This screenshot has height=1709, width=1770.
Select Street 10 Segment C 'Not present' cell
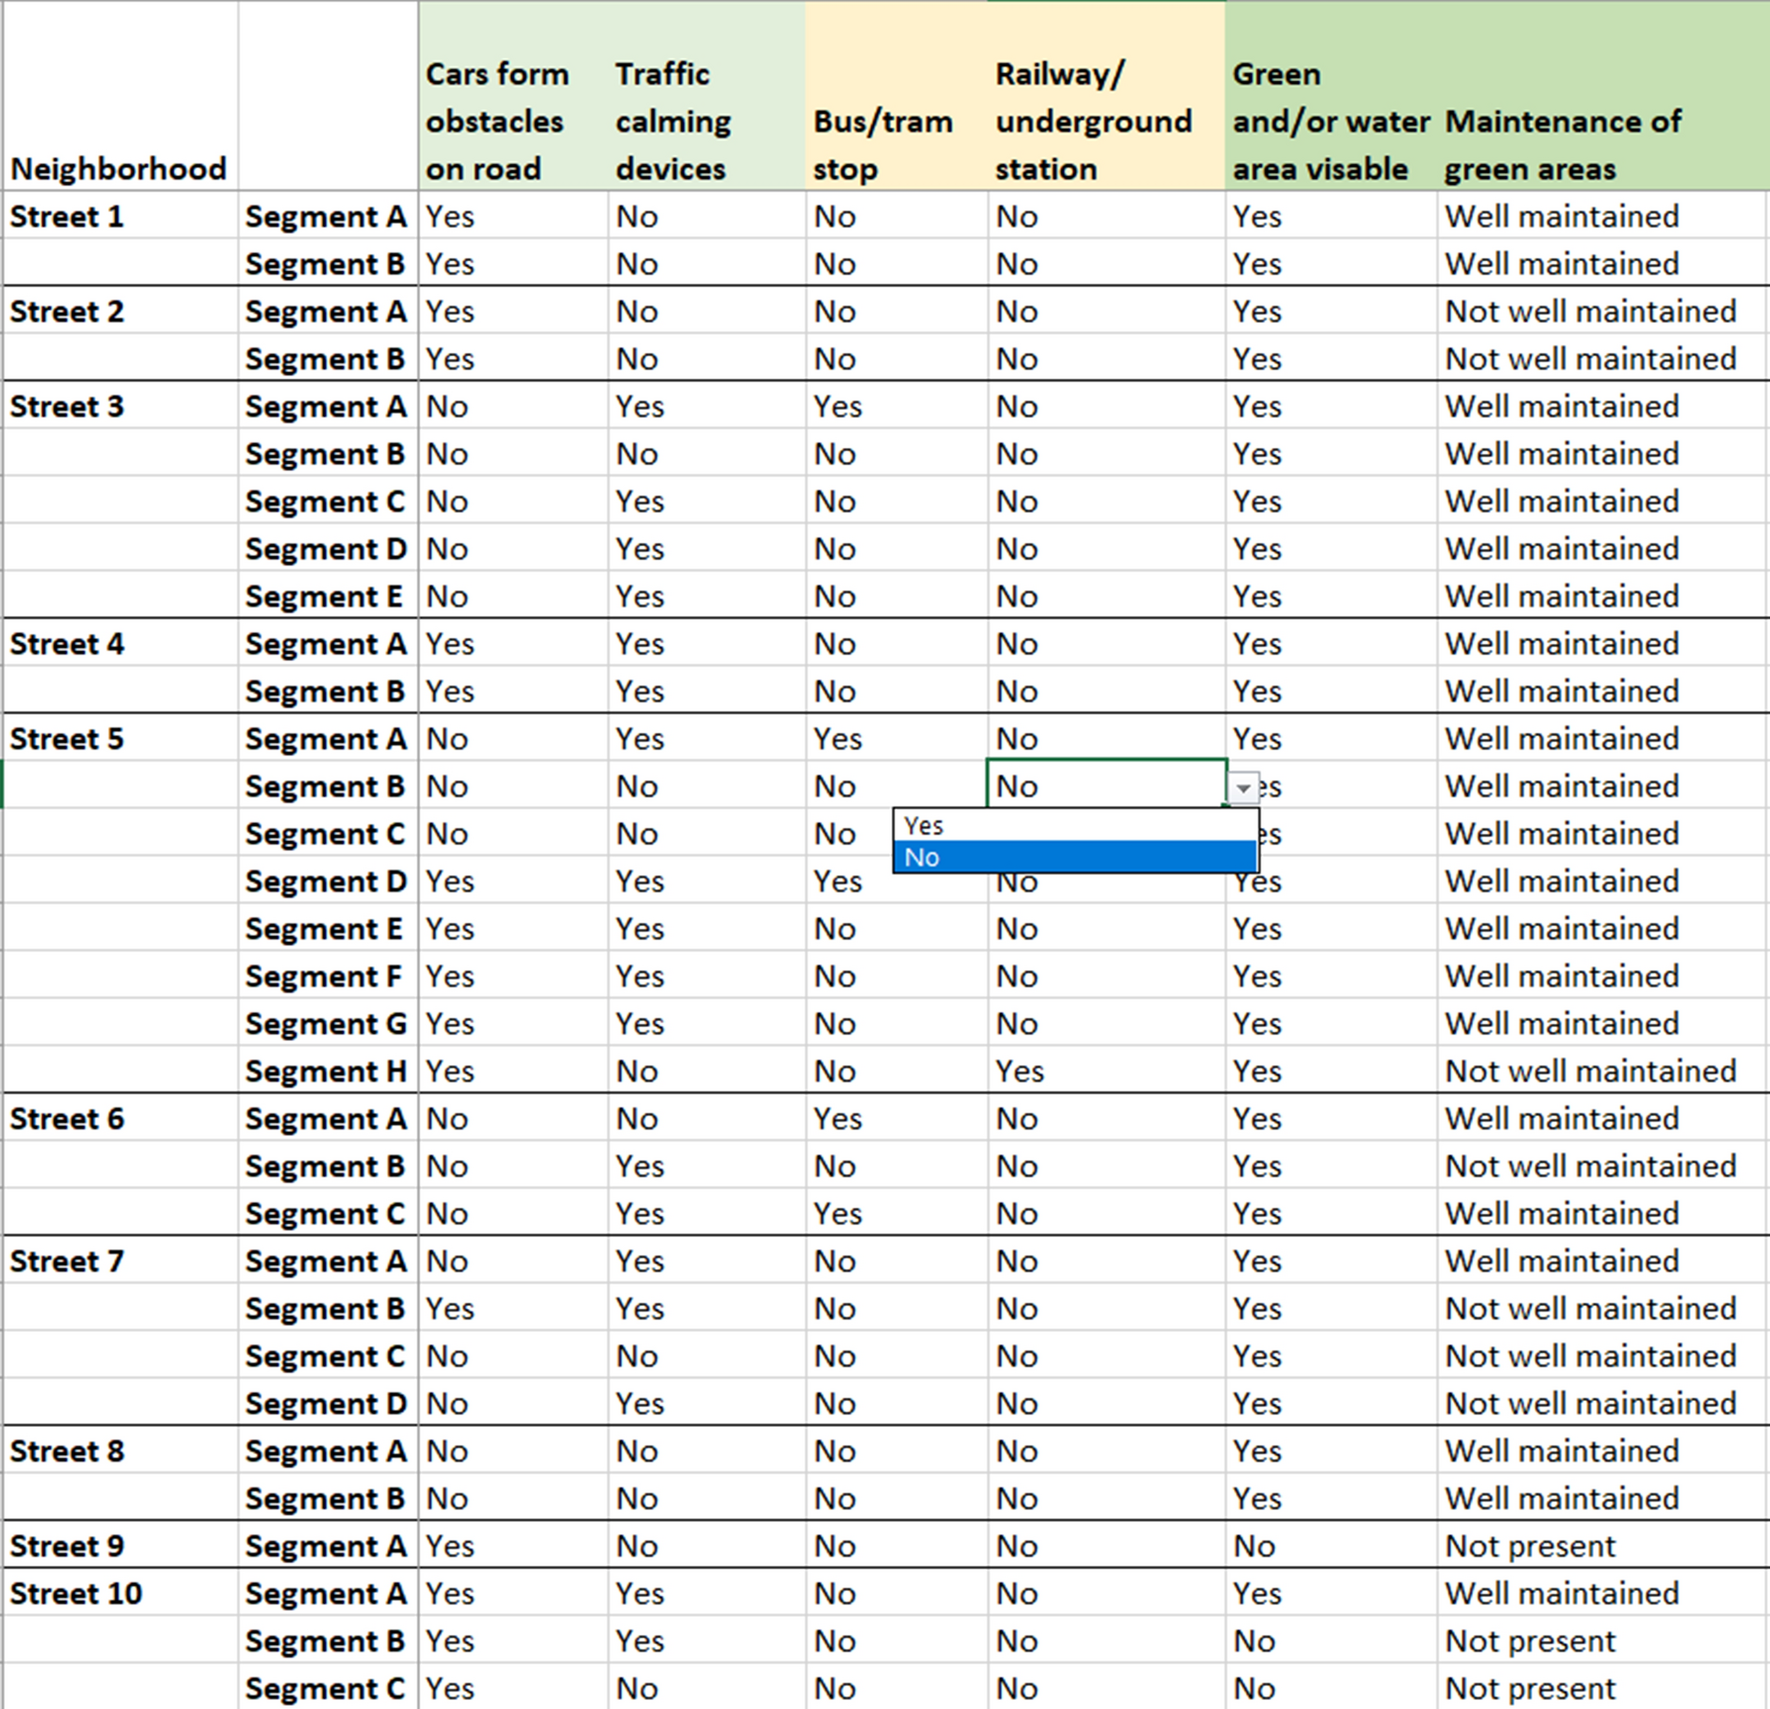[1602, 1688]
